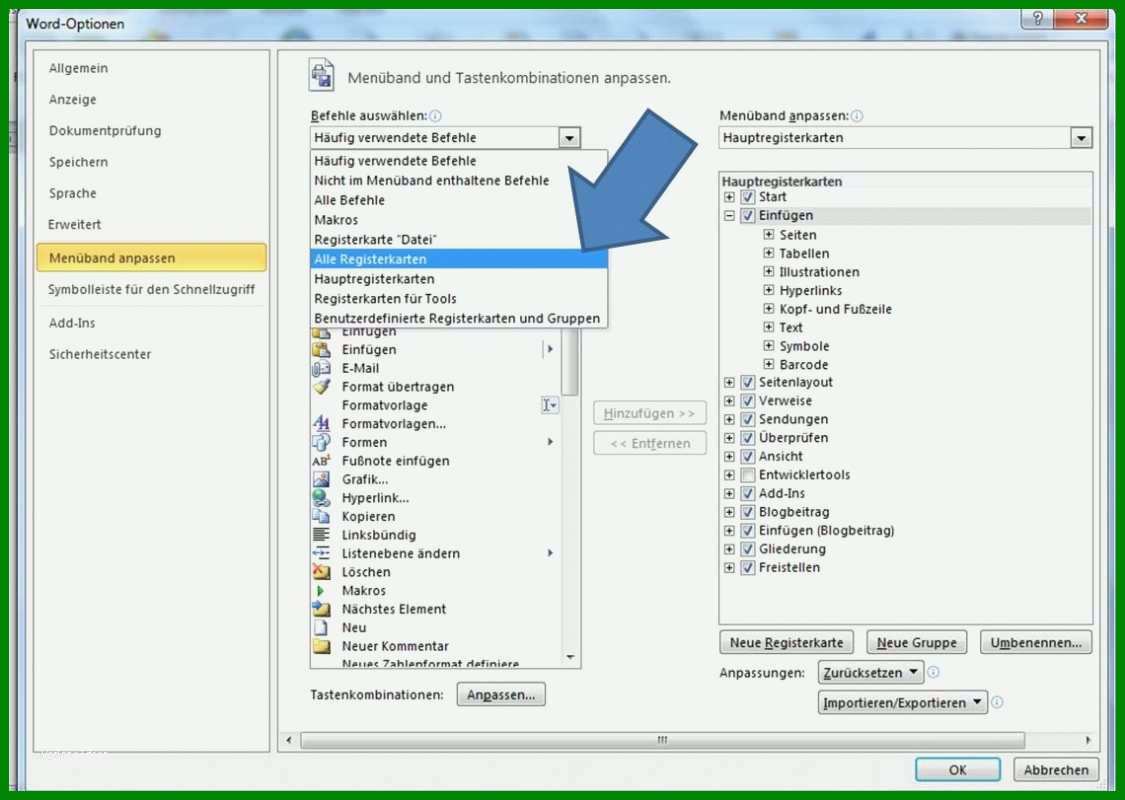
Task: Open the Befehle auswählen dropdown arrow
Action: click(570, 138)
